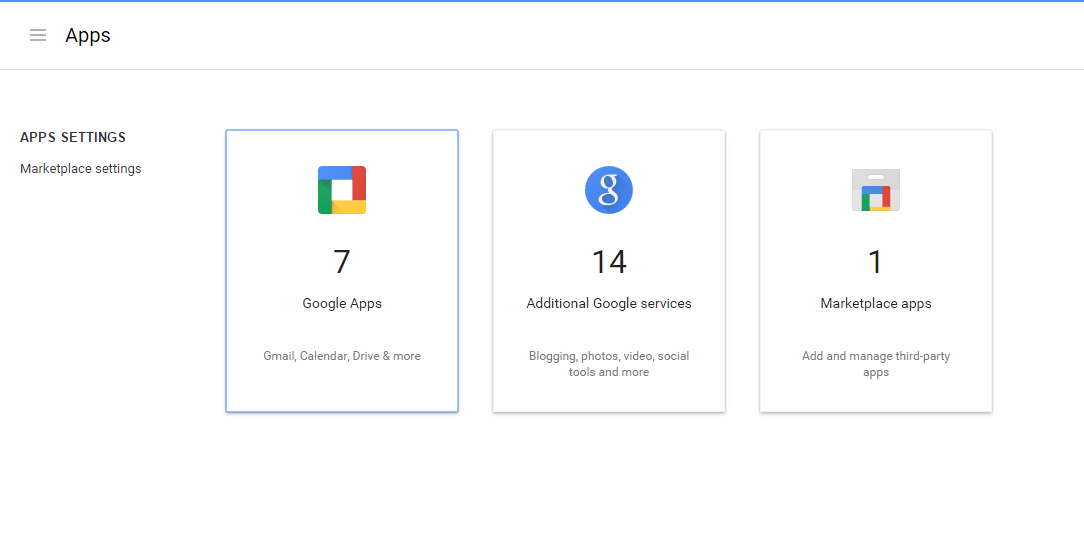
Task: Open the Google Apps label
Action: click(x=342, y=303)
